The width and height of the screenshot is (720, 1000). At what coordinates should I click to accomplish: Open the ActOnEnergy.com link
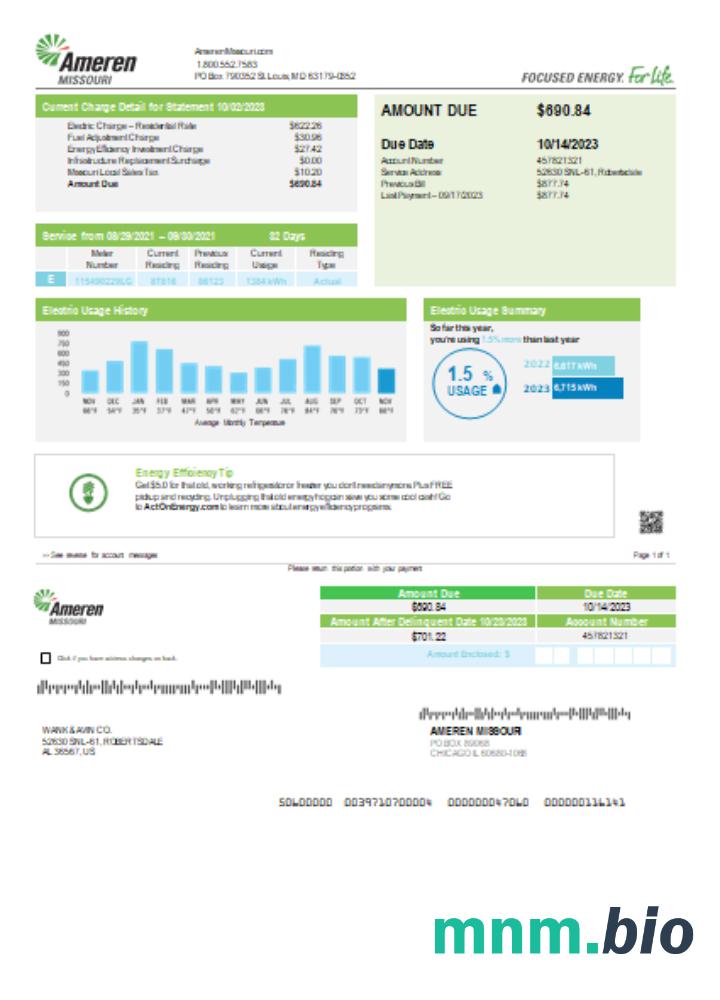(x=177, y=507)
